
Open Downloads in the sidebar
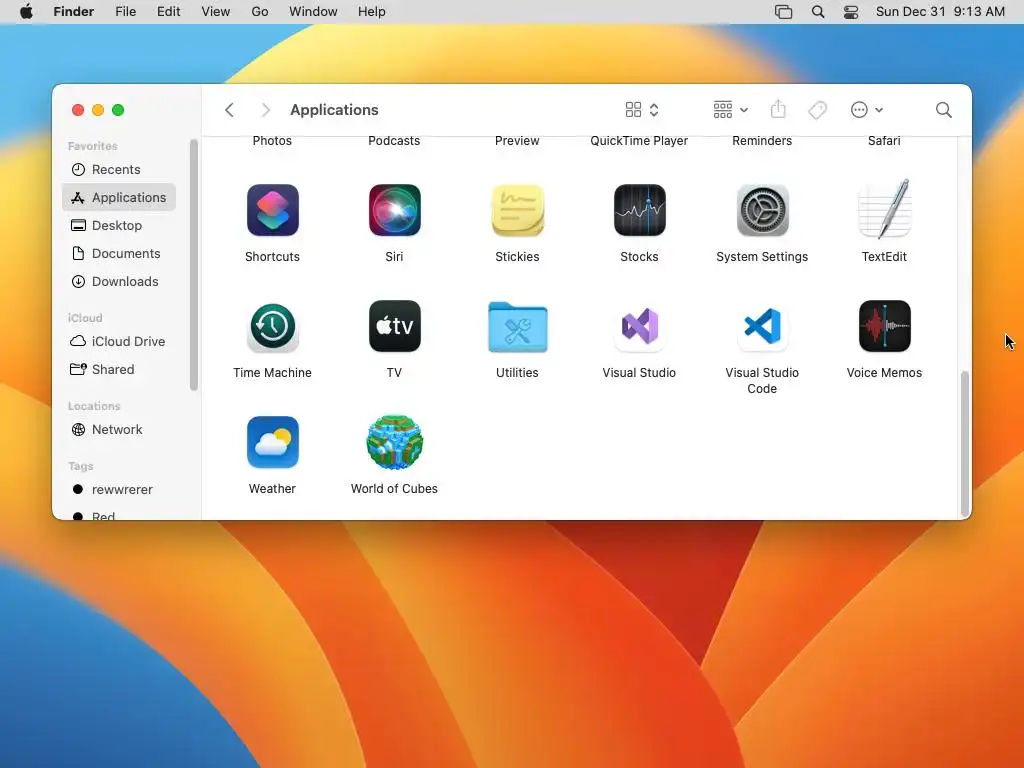click(x=119, y=281)
